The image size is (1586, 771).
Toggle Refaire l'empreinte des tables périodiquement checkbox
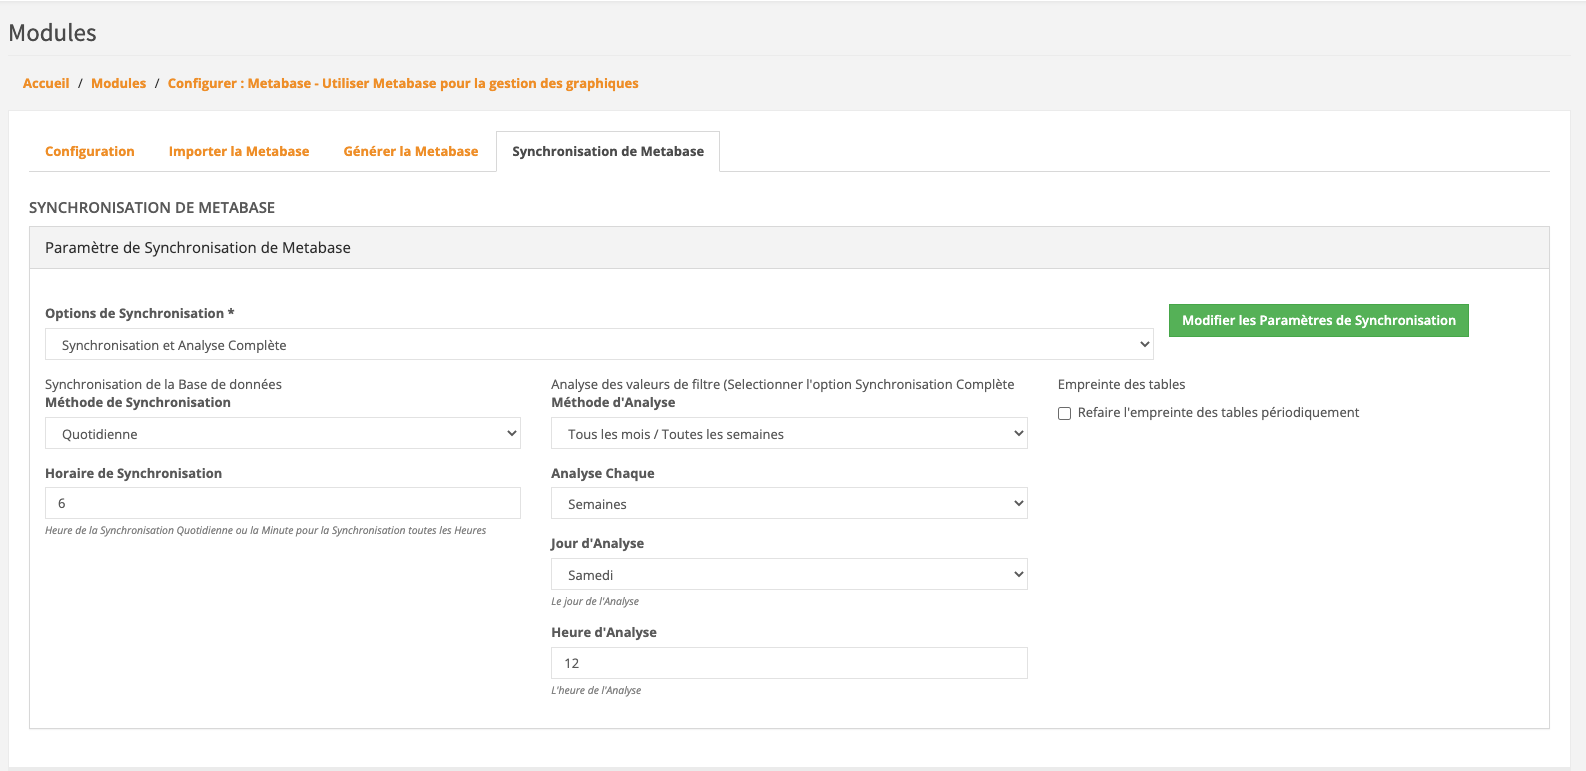pos(1064,413)
